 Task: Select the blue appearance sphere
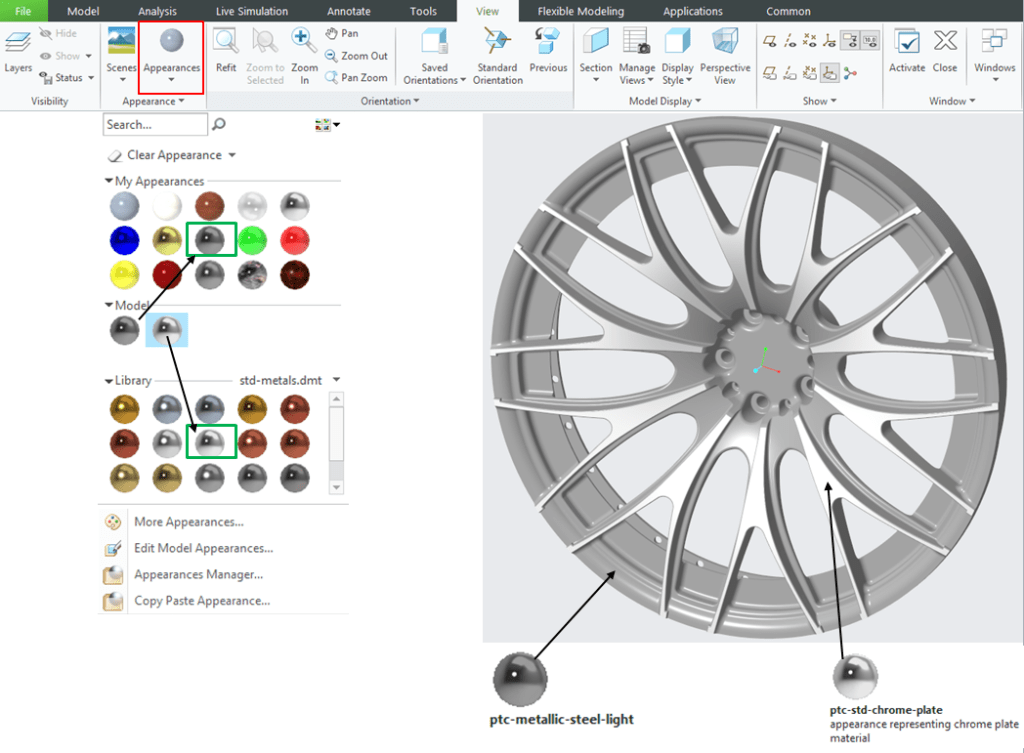coord(124,240)
